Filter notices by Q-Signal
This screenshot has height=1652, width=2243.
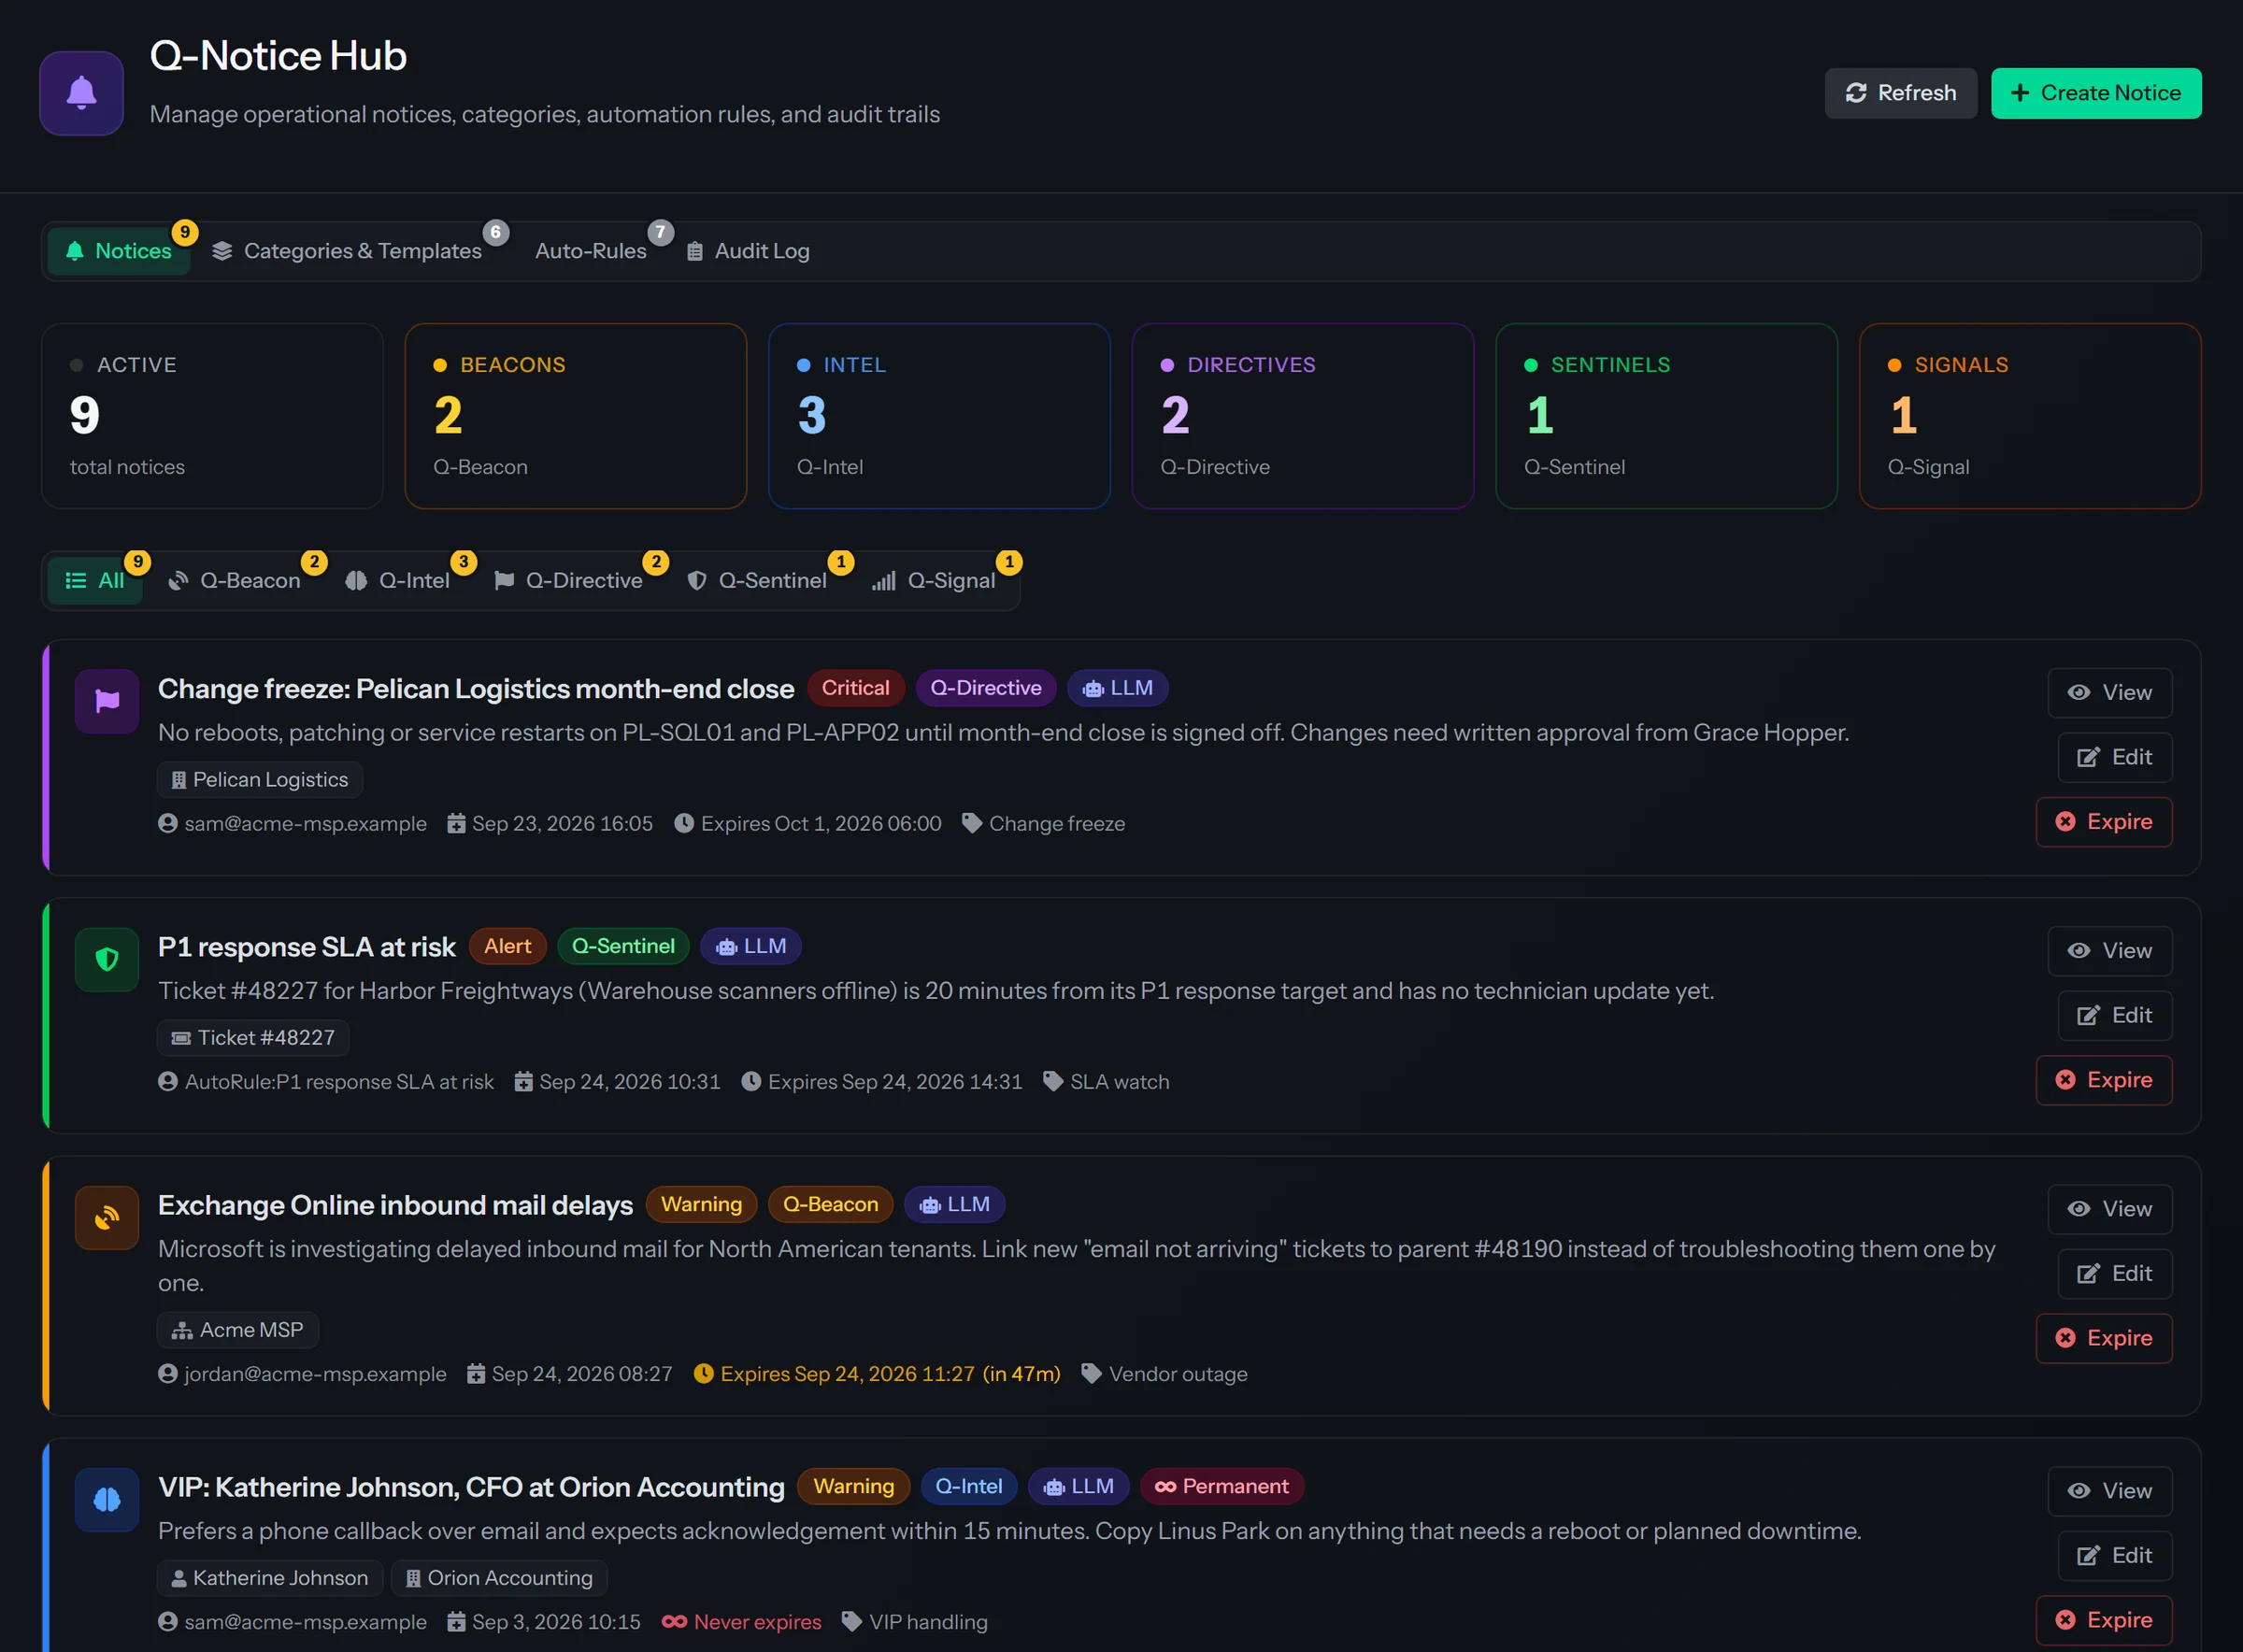click(934, 580)
